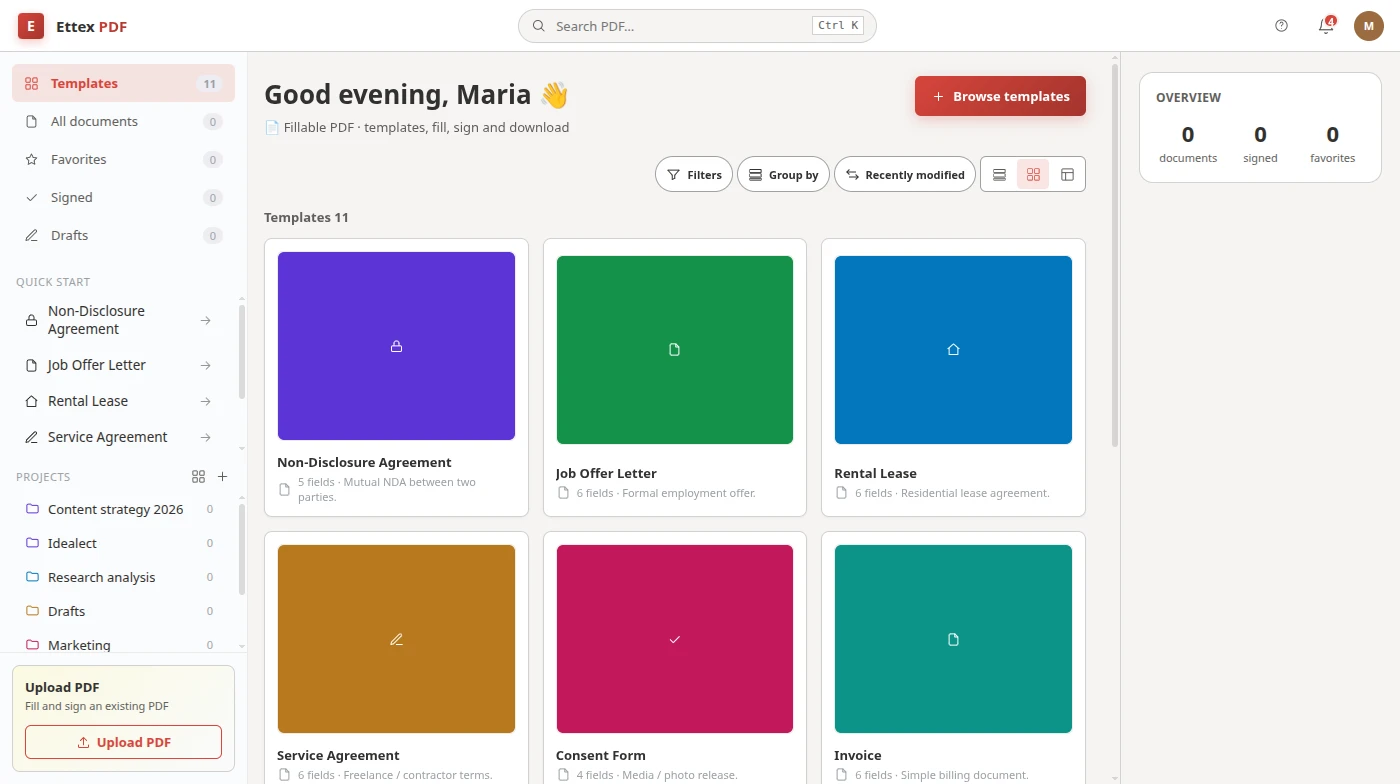Click the pencil icon beside Drafts nav item
Image resolution: width=1400 pixels, height=784 pixels.
tap(31, 235)
